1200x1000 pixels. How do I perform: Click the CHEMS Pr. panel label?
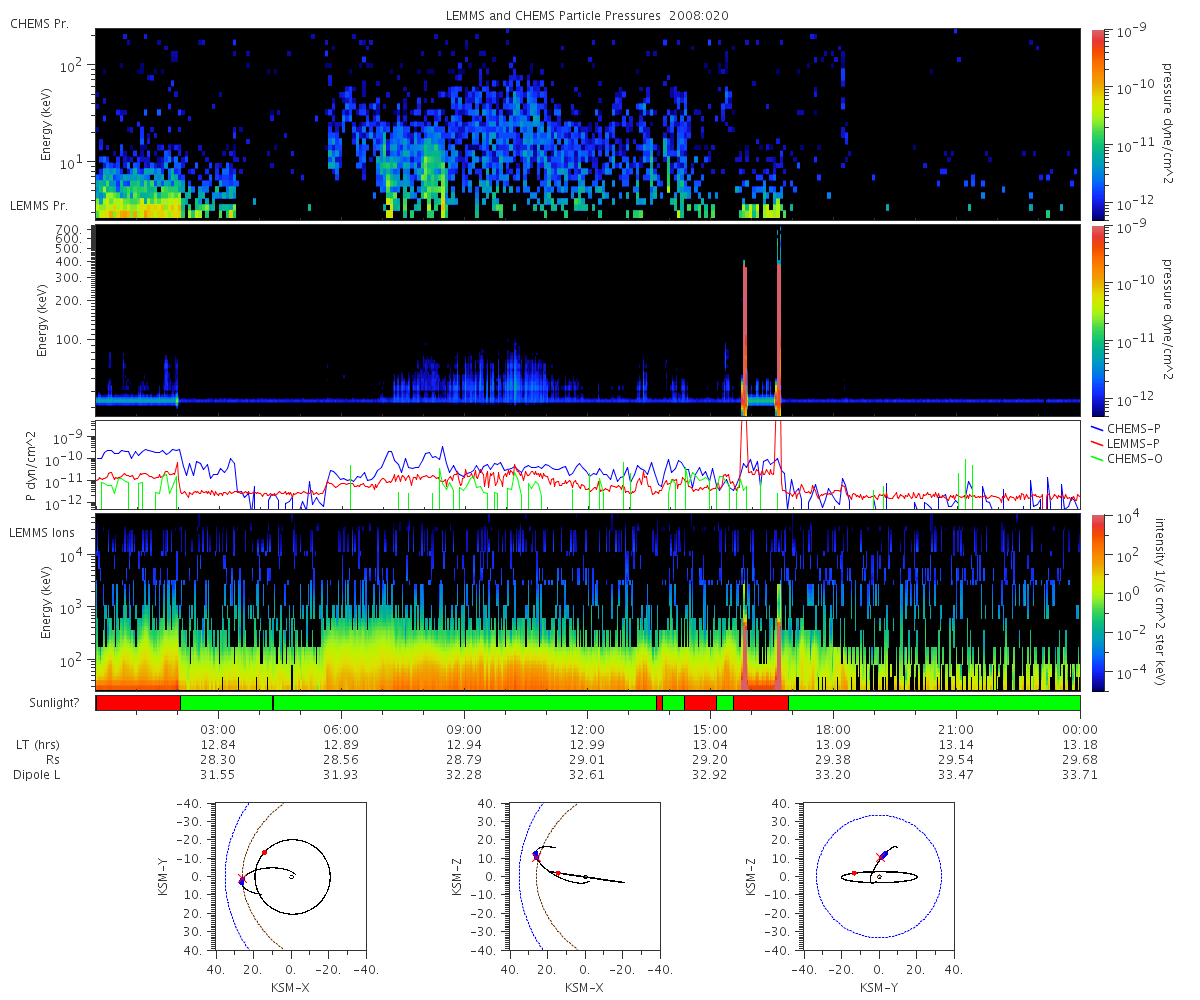point(39,24)
